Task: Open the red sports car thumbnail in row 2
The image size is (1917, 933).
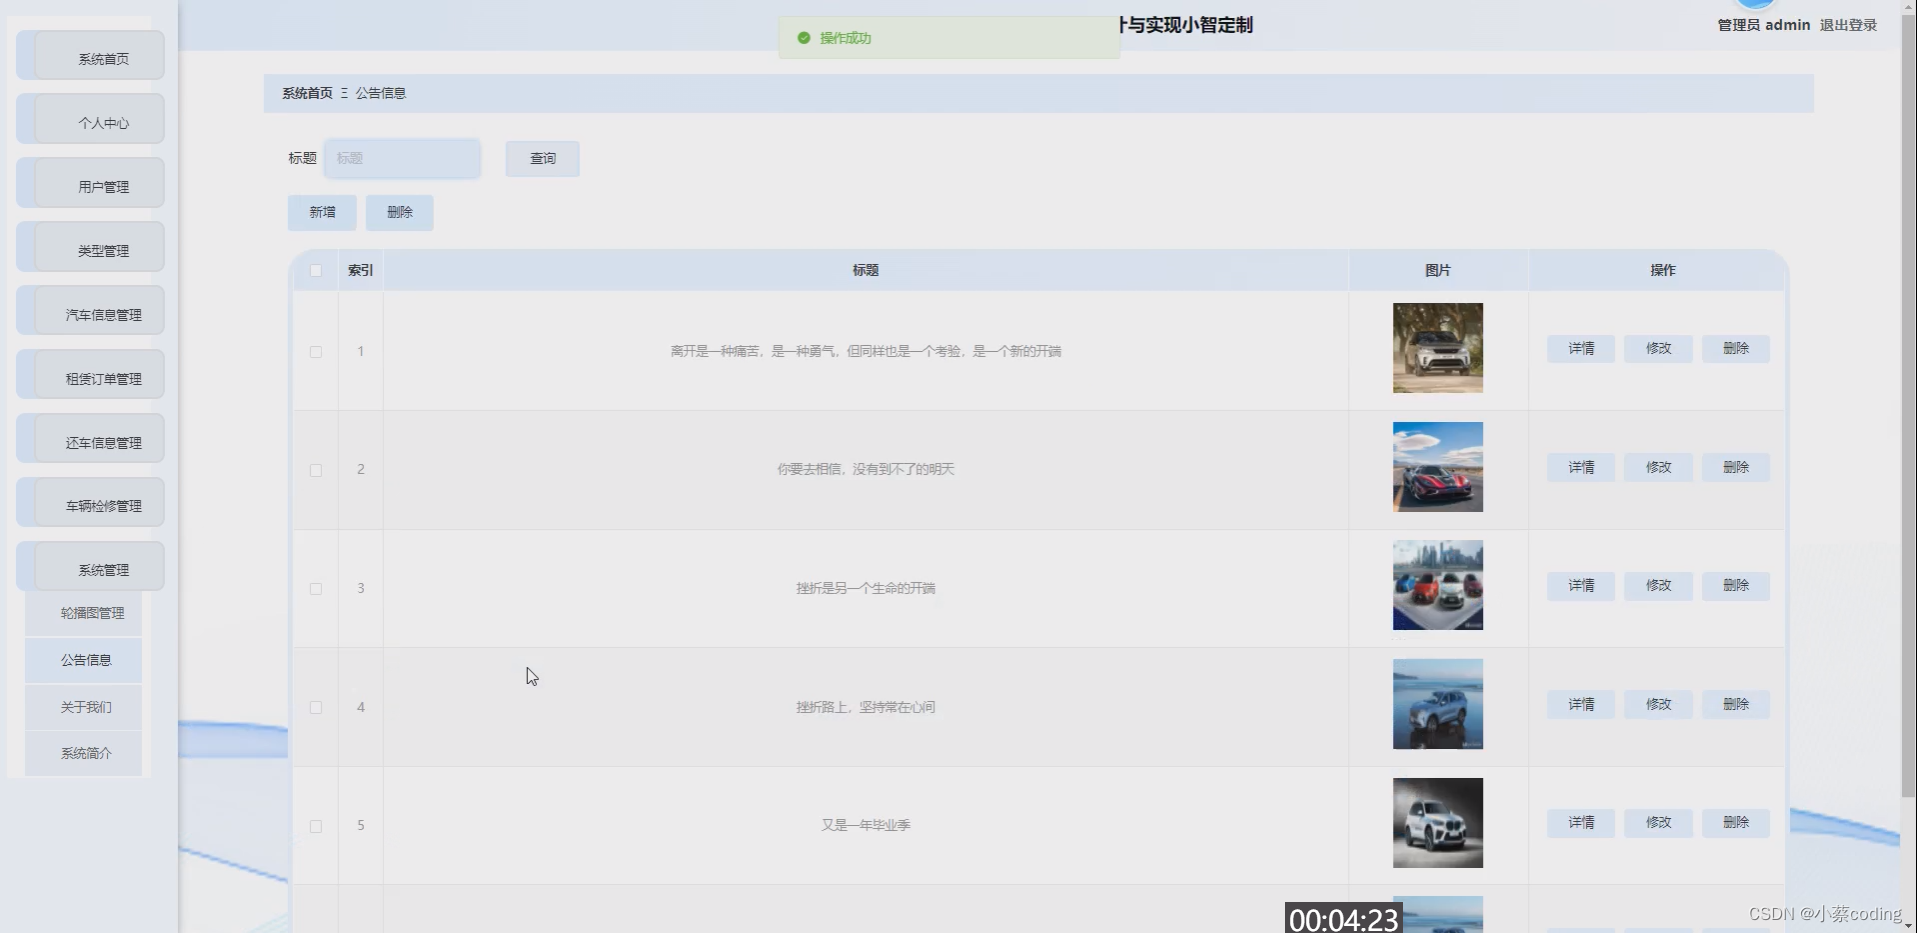Action: coord(1438,467)
